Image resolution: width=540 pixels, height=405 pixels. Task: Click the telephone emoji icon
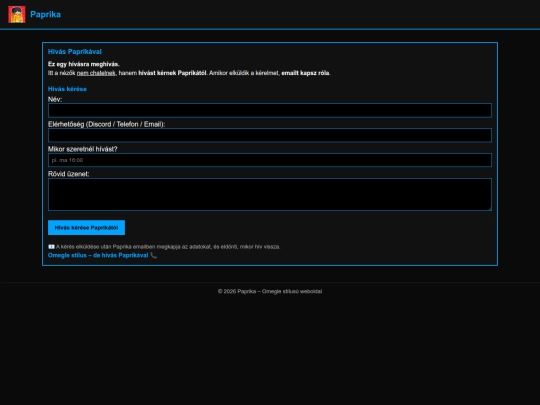154,255
